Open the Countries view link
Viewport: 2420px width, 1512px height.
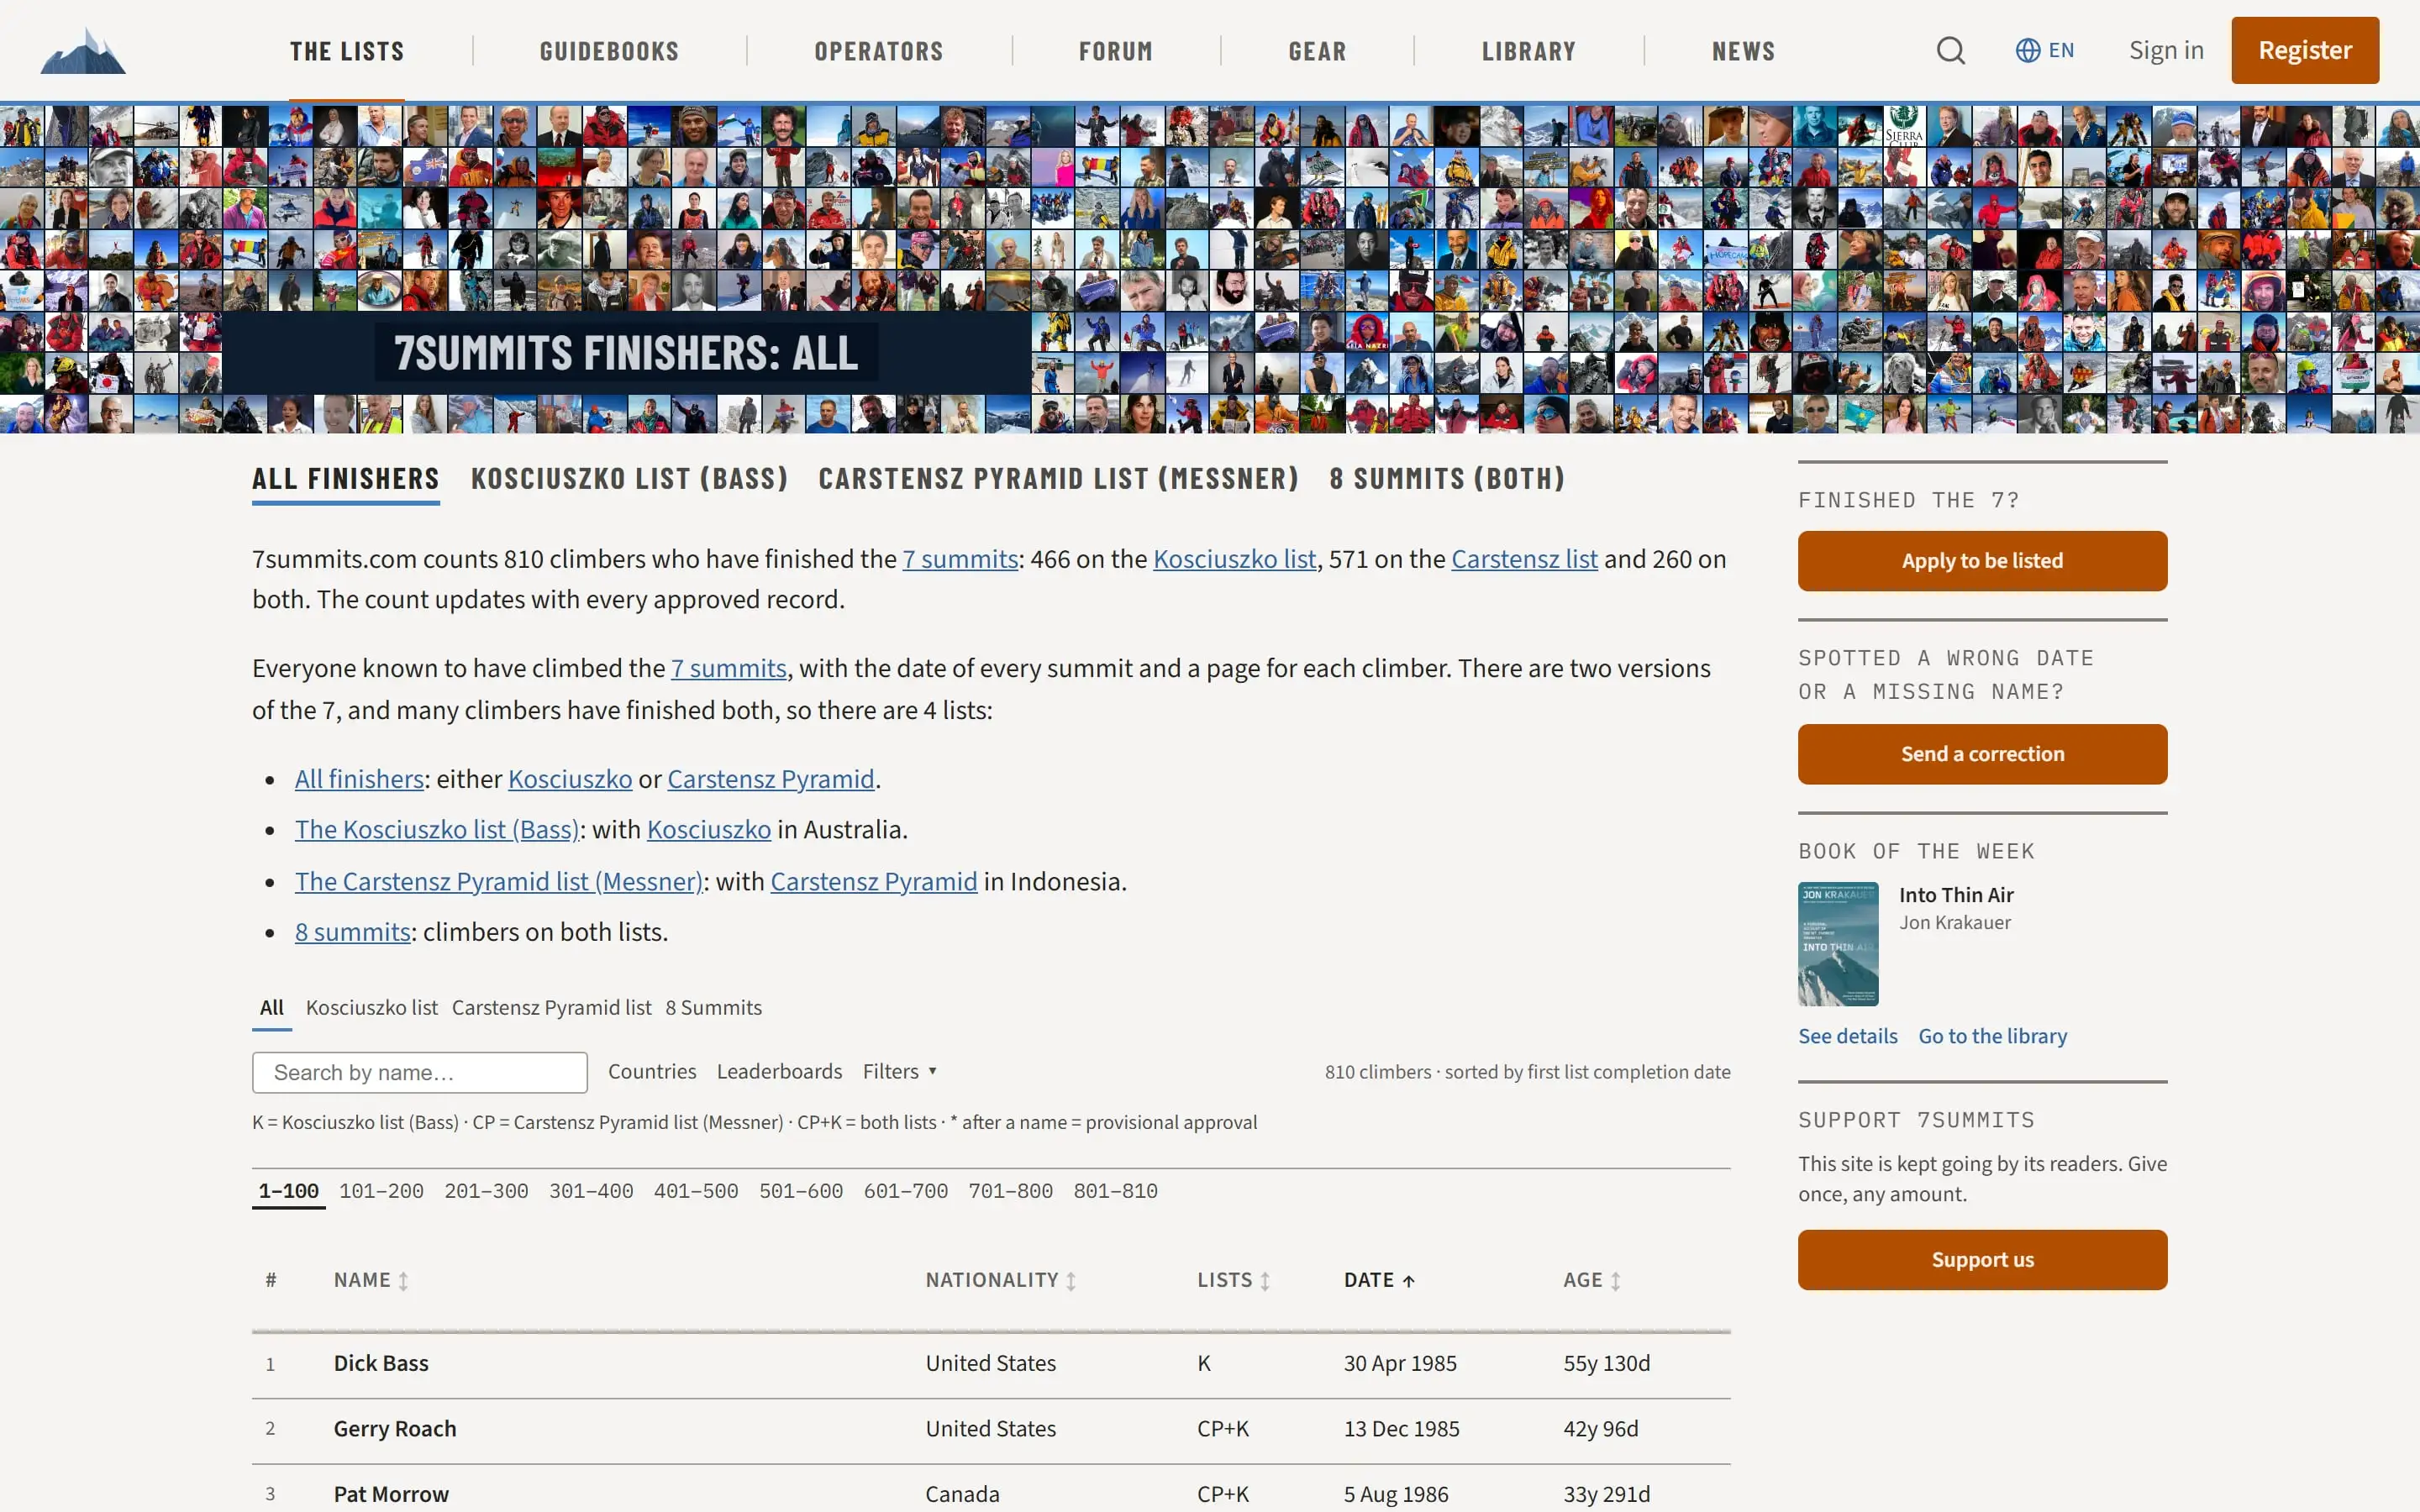[652, 1071]
